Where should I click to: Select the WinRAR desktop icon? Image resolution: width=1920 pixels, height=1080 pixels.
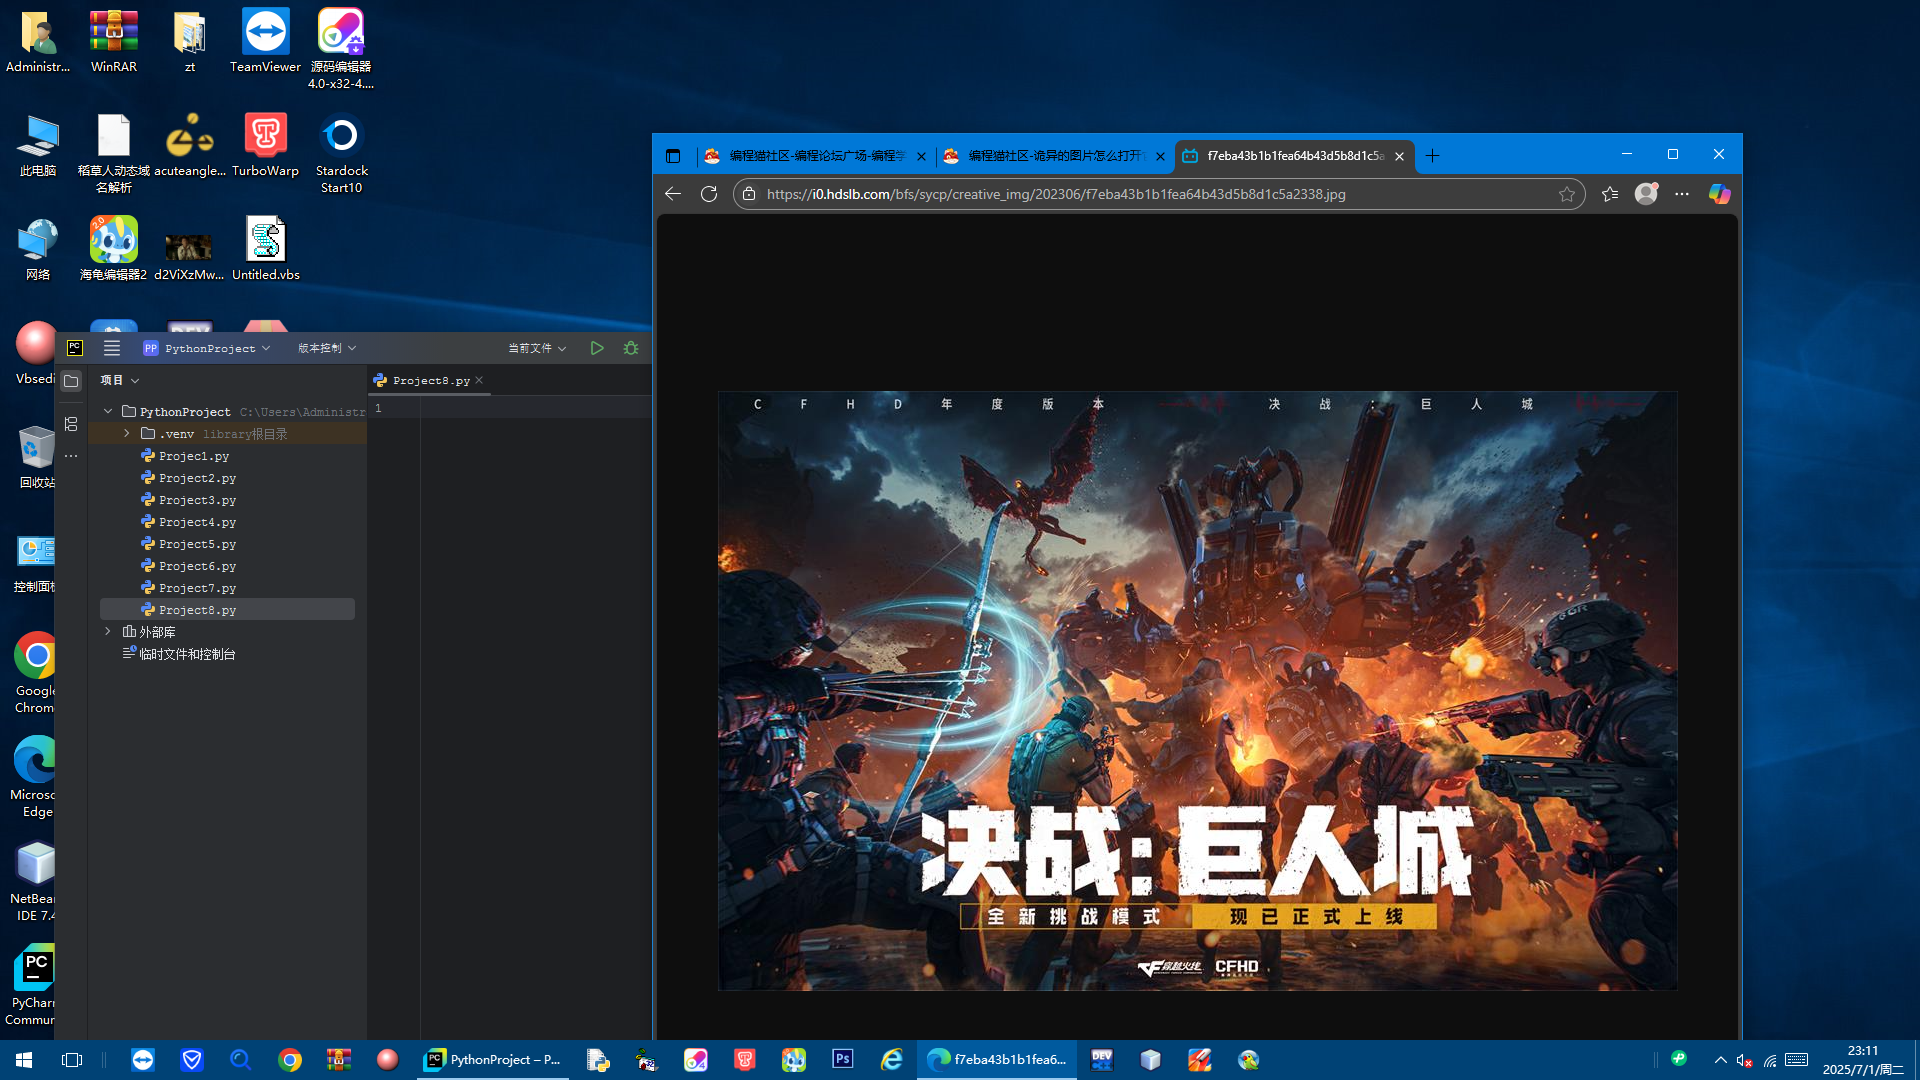[x=114, y=42]
